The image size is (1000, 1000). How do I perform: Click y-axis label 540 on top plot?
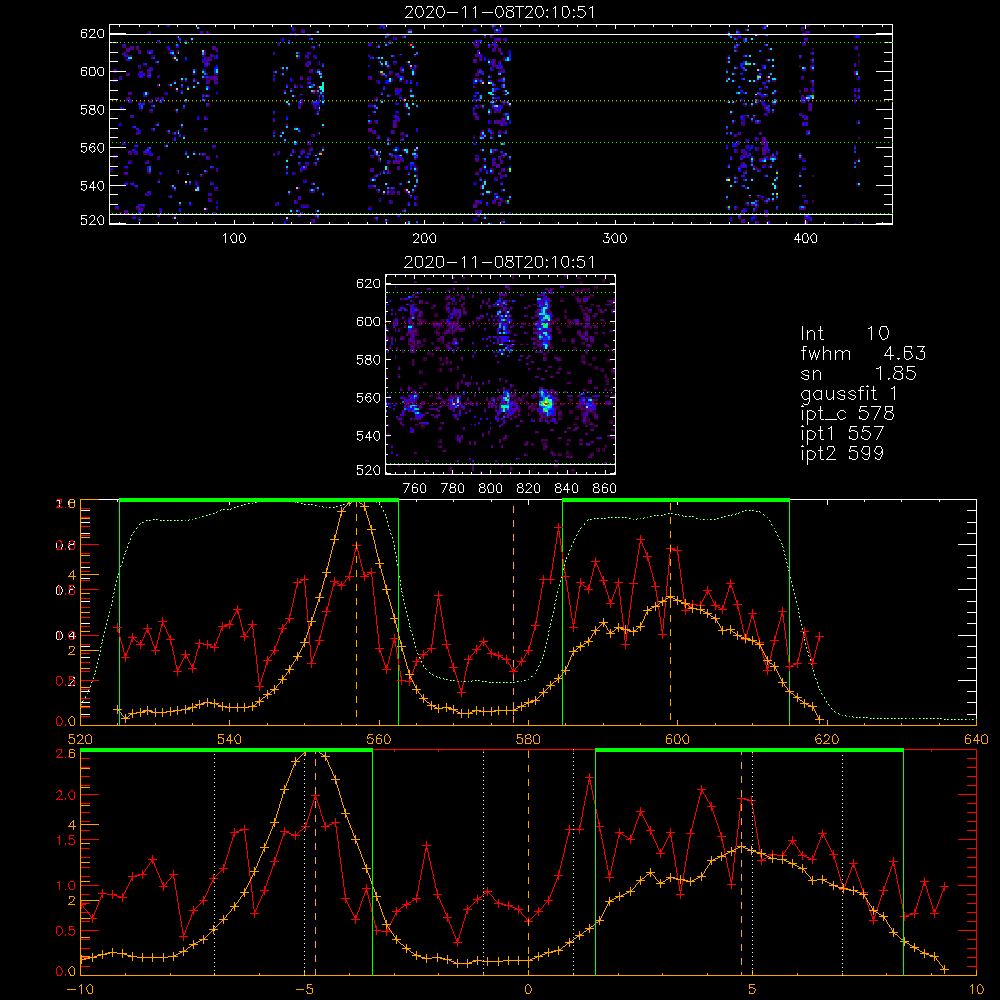click(x=92, y=186)
